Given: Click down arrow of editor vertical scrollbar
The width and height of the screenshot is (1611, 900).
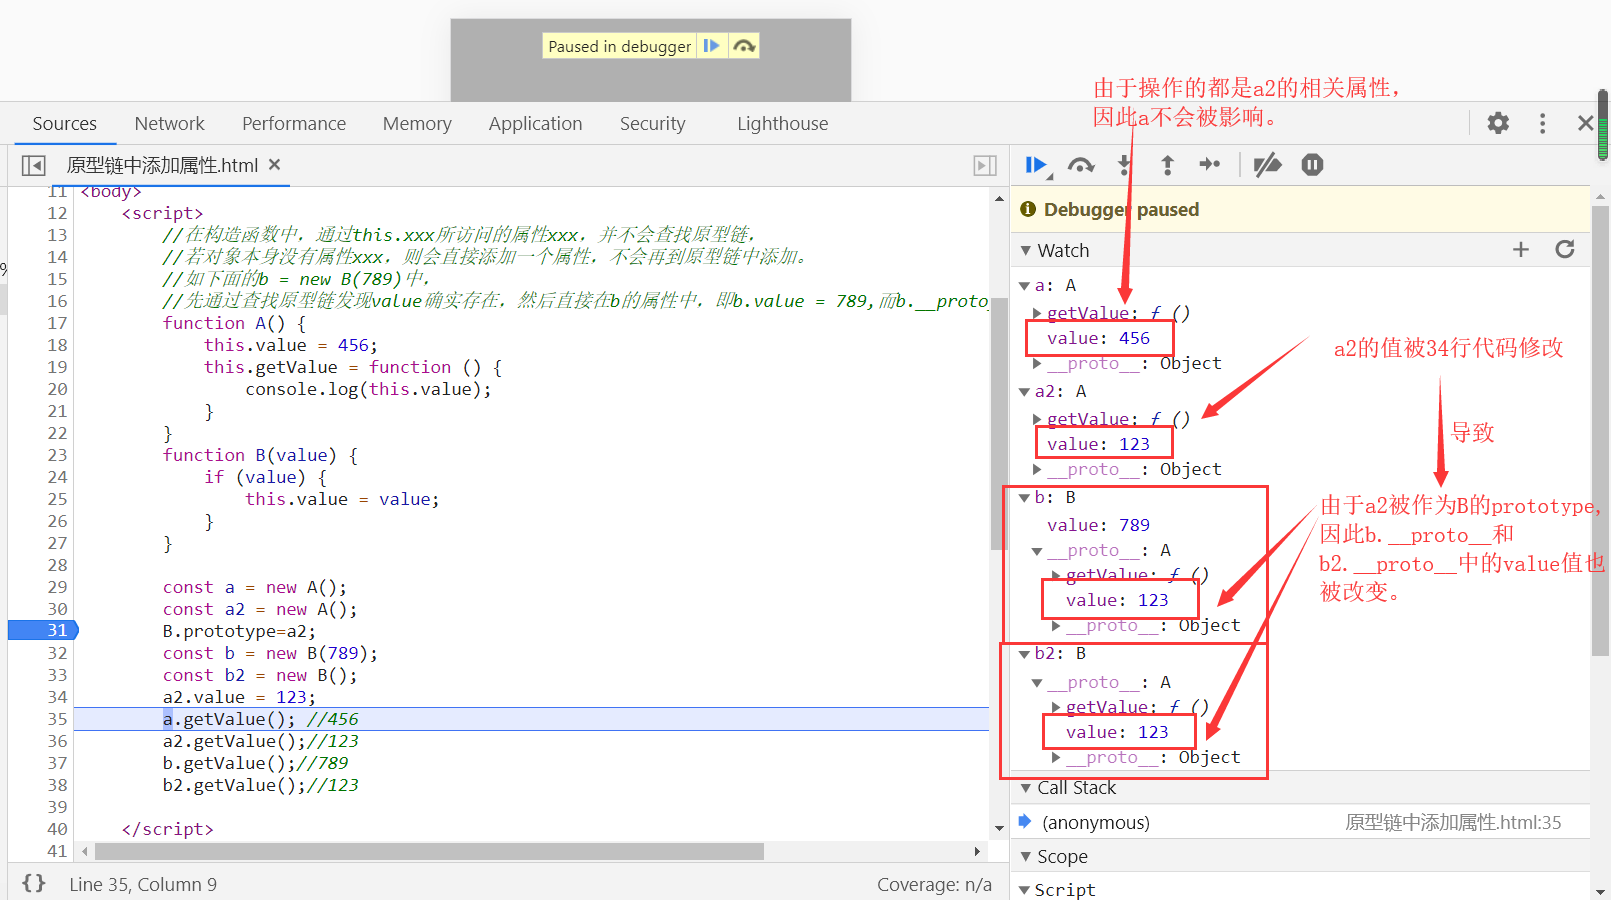Looking at the screenshot, I should pyautogui.click(x=999, y=828).
